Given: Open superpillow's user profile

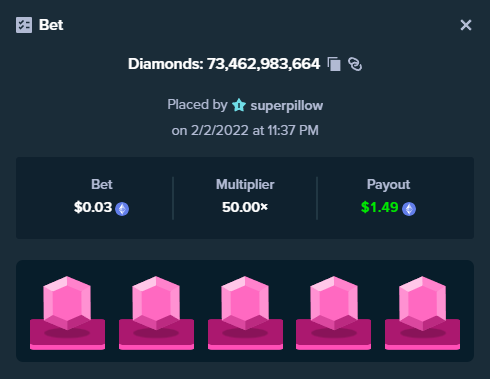Looking at the screenshot, I should coord(287,106).
